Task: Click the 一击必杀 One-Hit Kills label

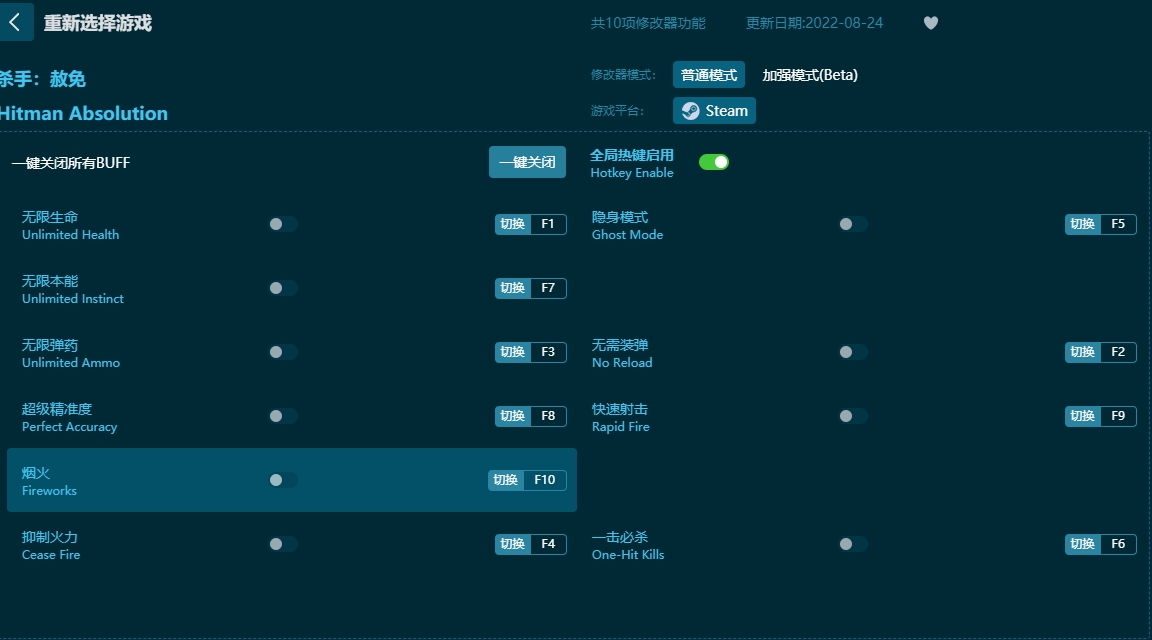Action: coord(628,545)
